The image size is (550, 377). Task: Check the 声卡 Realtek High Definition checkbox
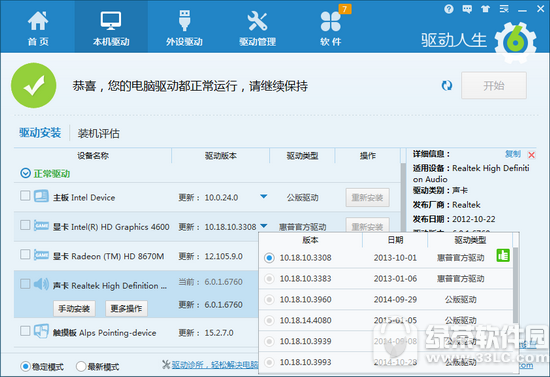[x=25, y=284]
